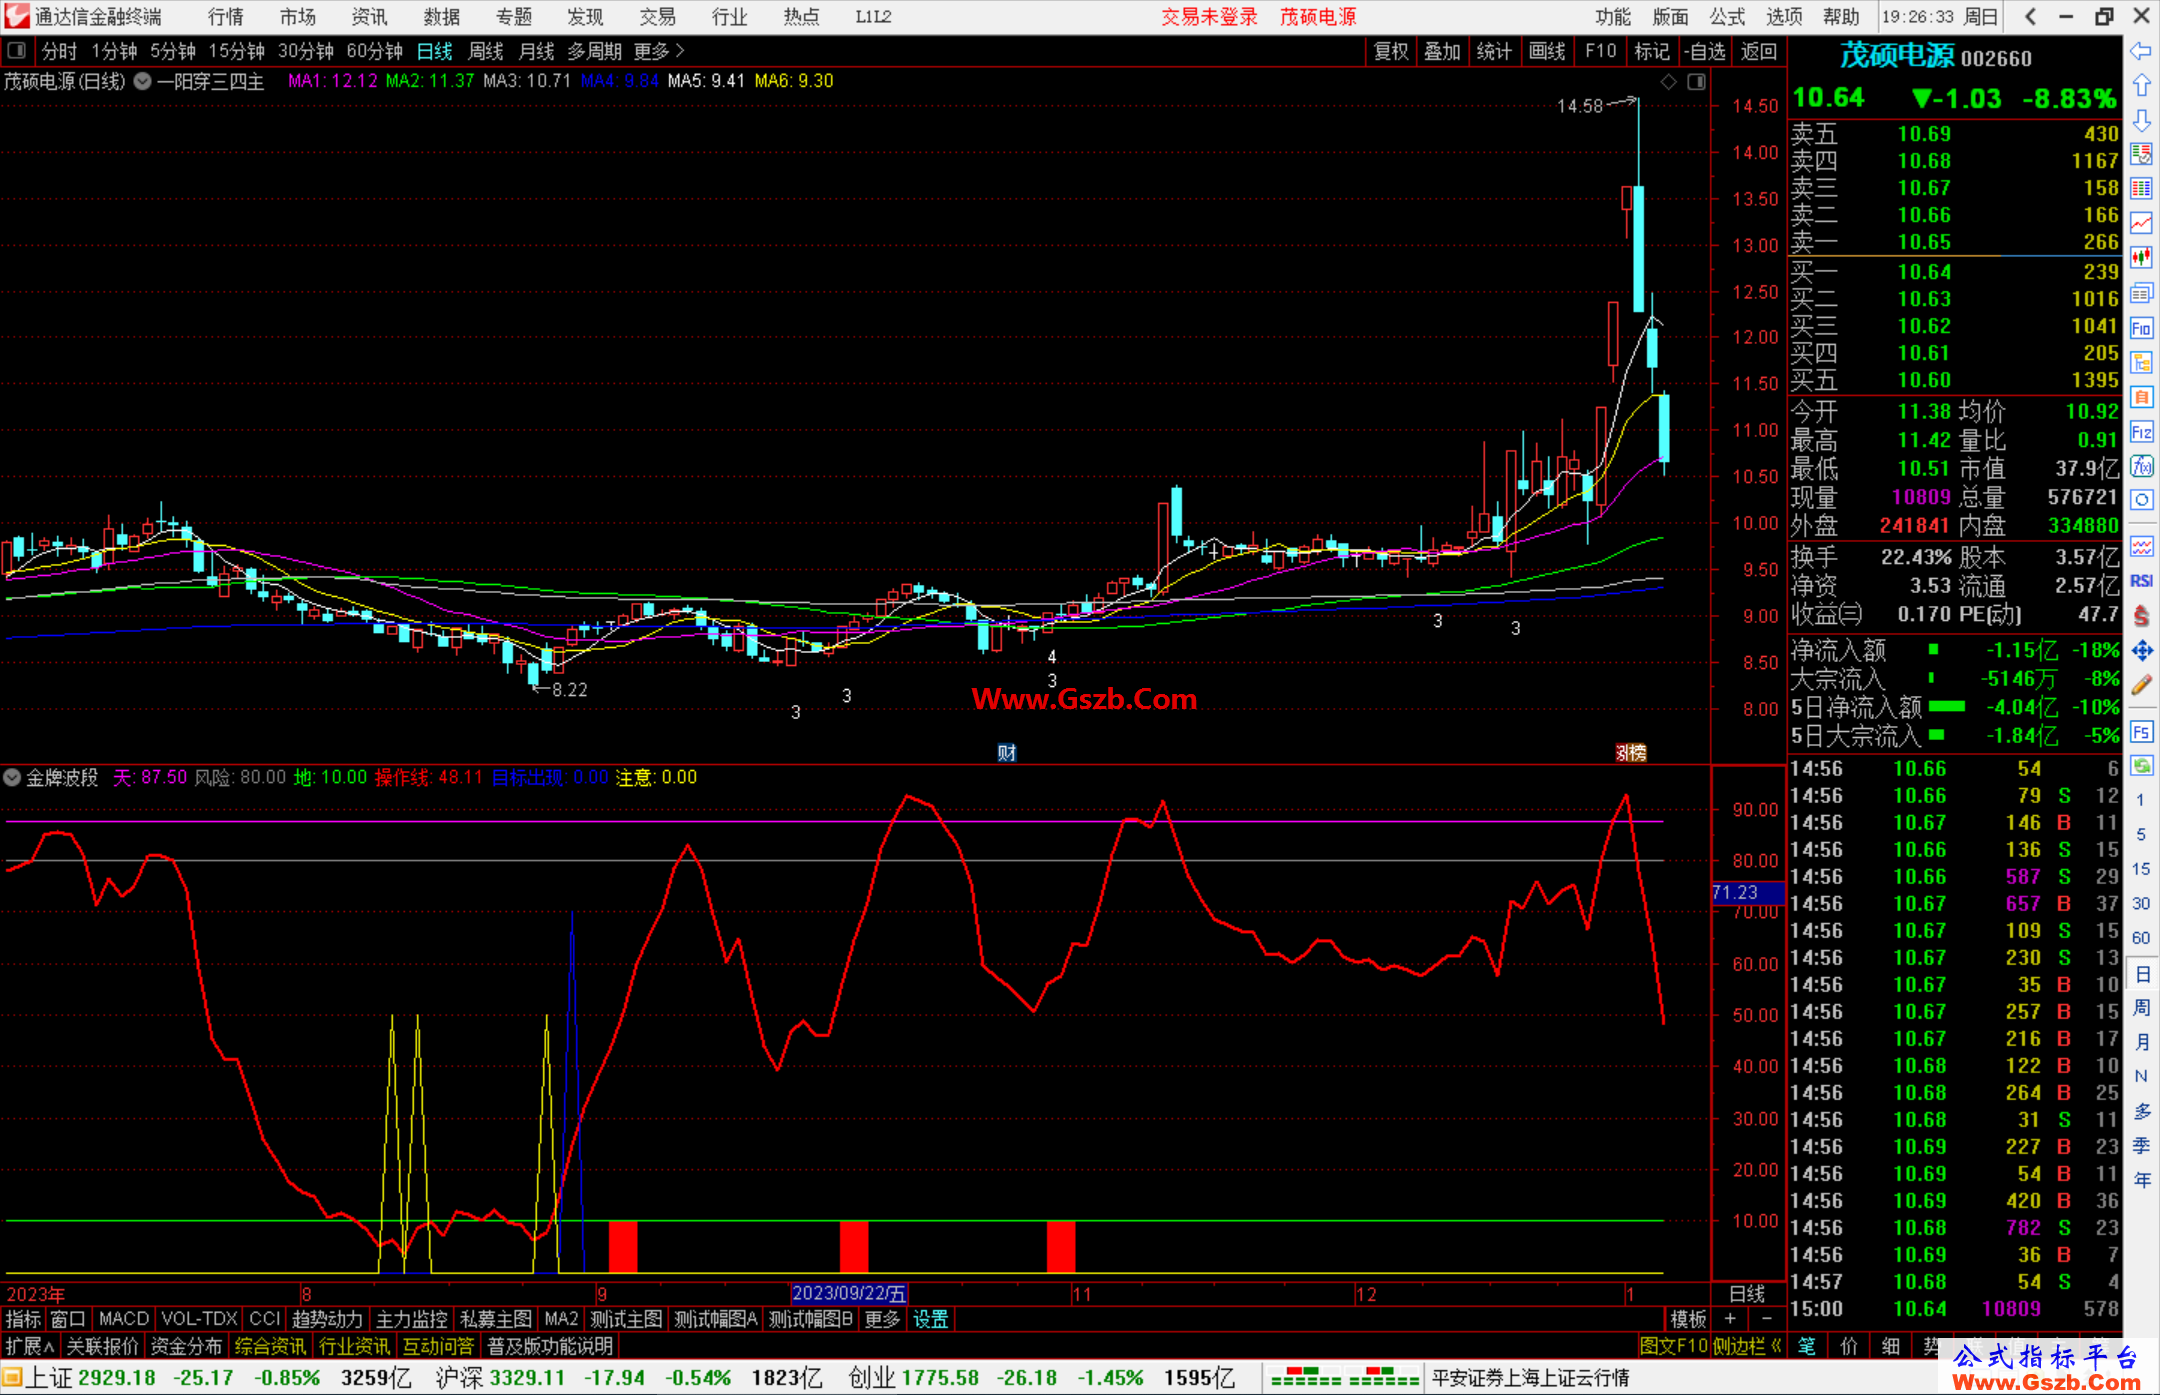Click the 返回 return button
The width and height of the screenshot is (2160, 1395).
click(x=1758, y=51)
